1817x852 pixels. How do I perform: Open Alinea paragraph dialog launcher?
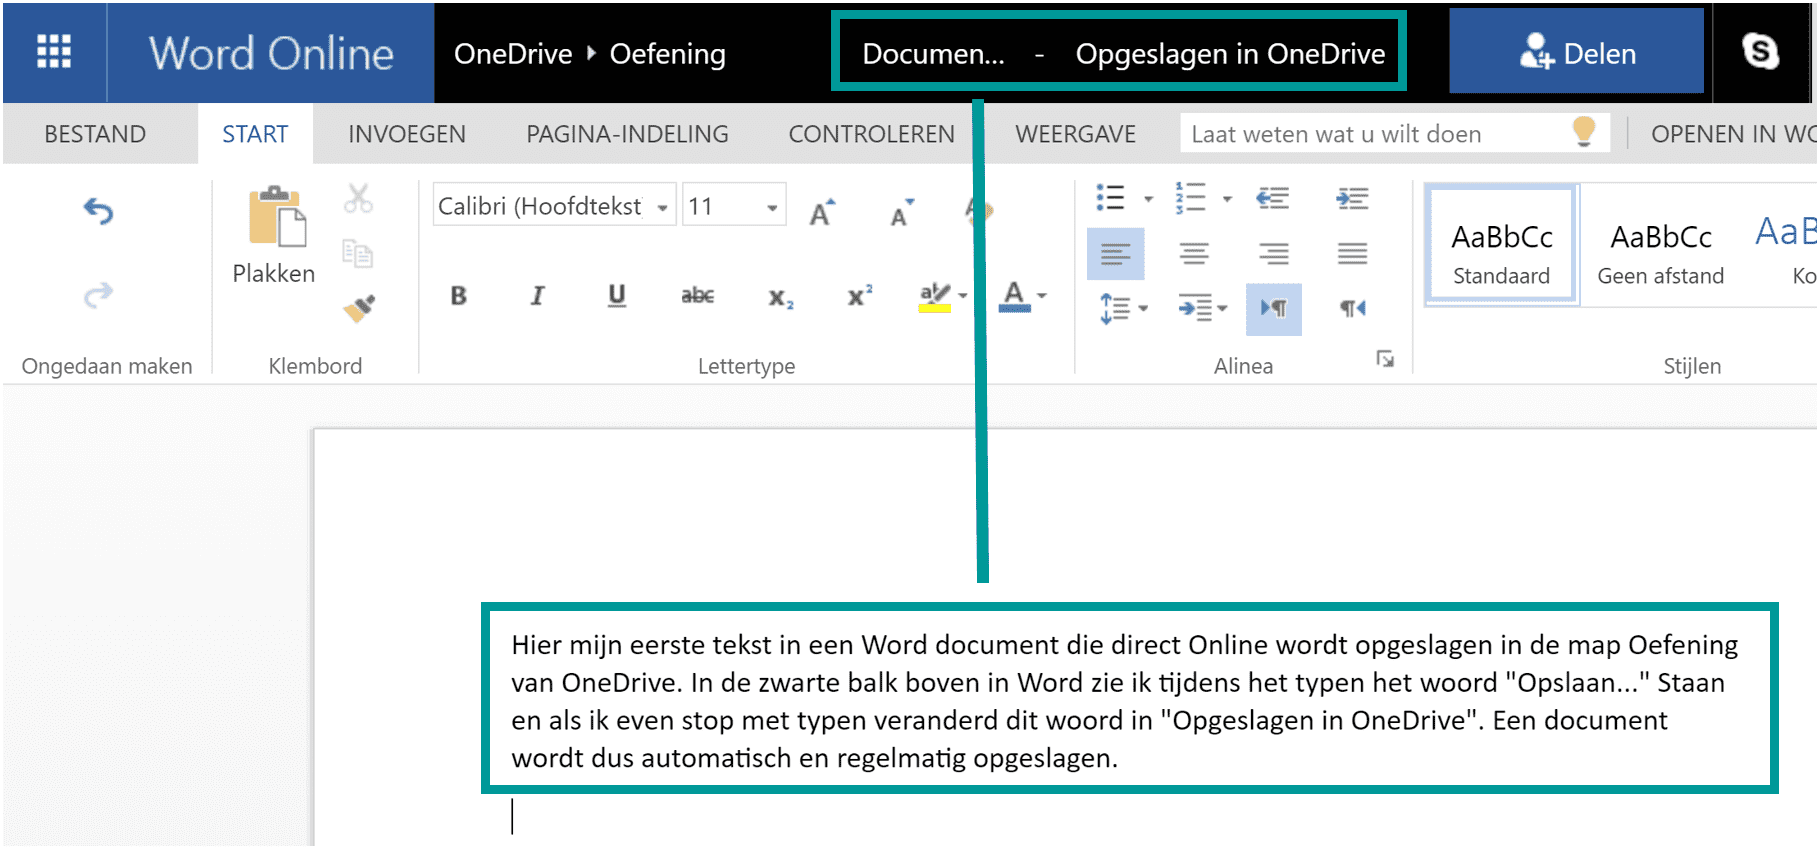point(1385,358)
